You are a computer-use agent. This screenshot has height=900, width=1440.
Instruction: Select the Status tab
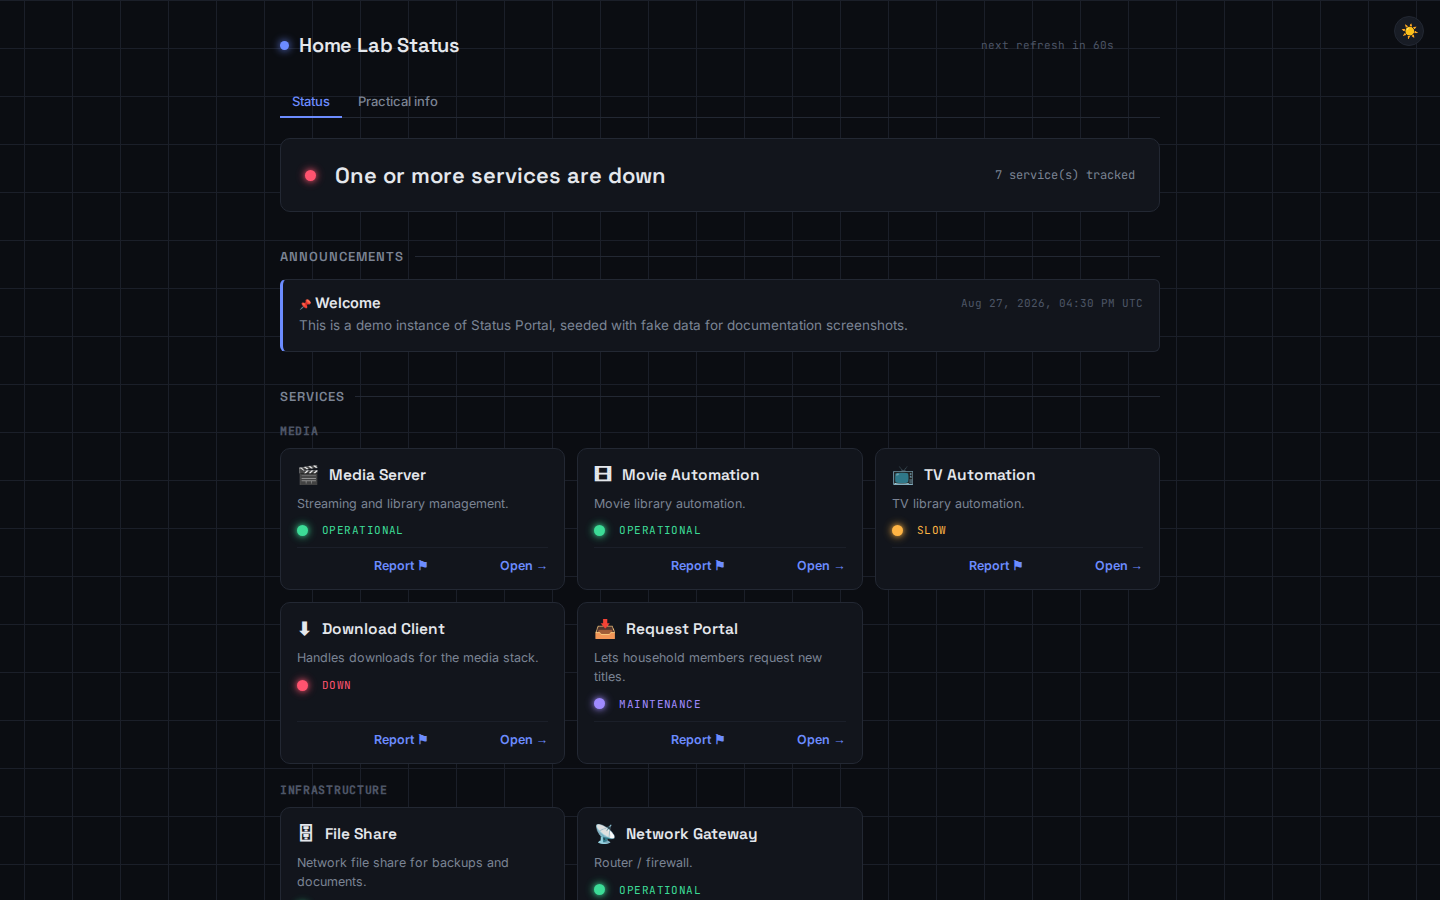coord(311,102)
